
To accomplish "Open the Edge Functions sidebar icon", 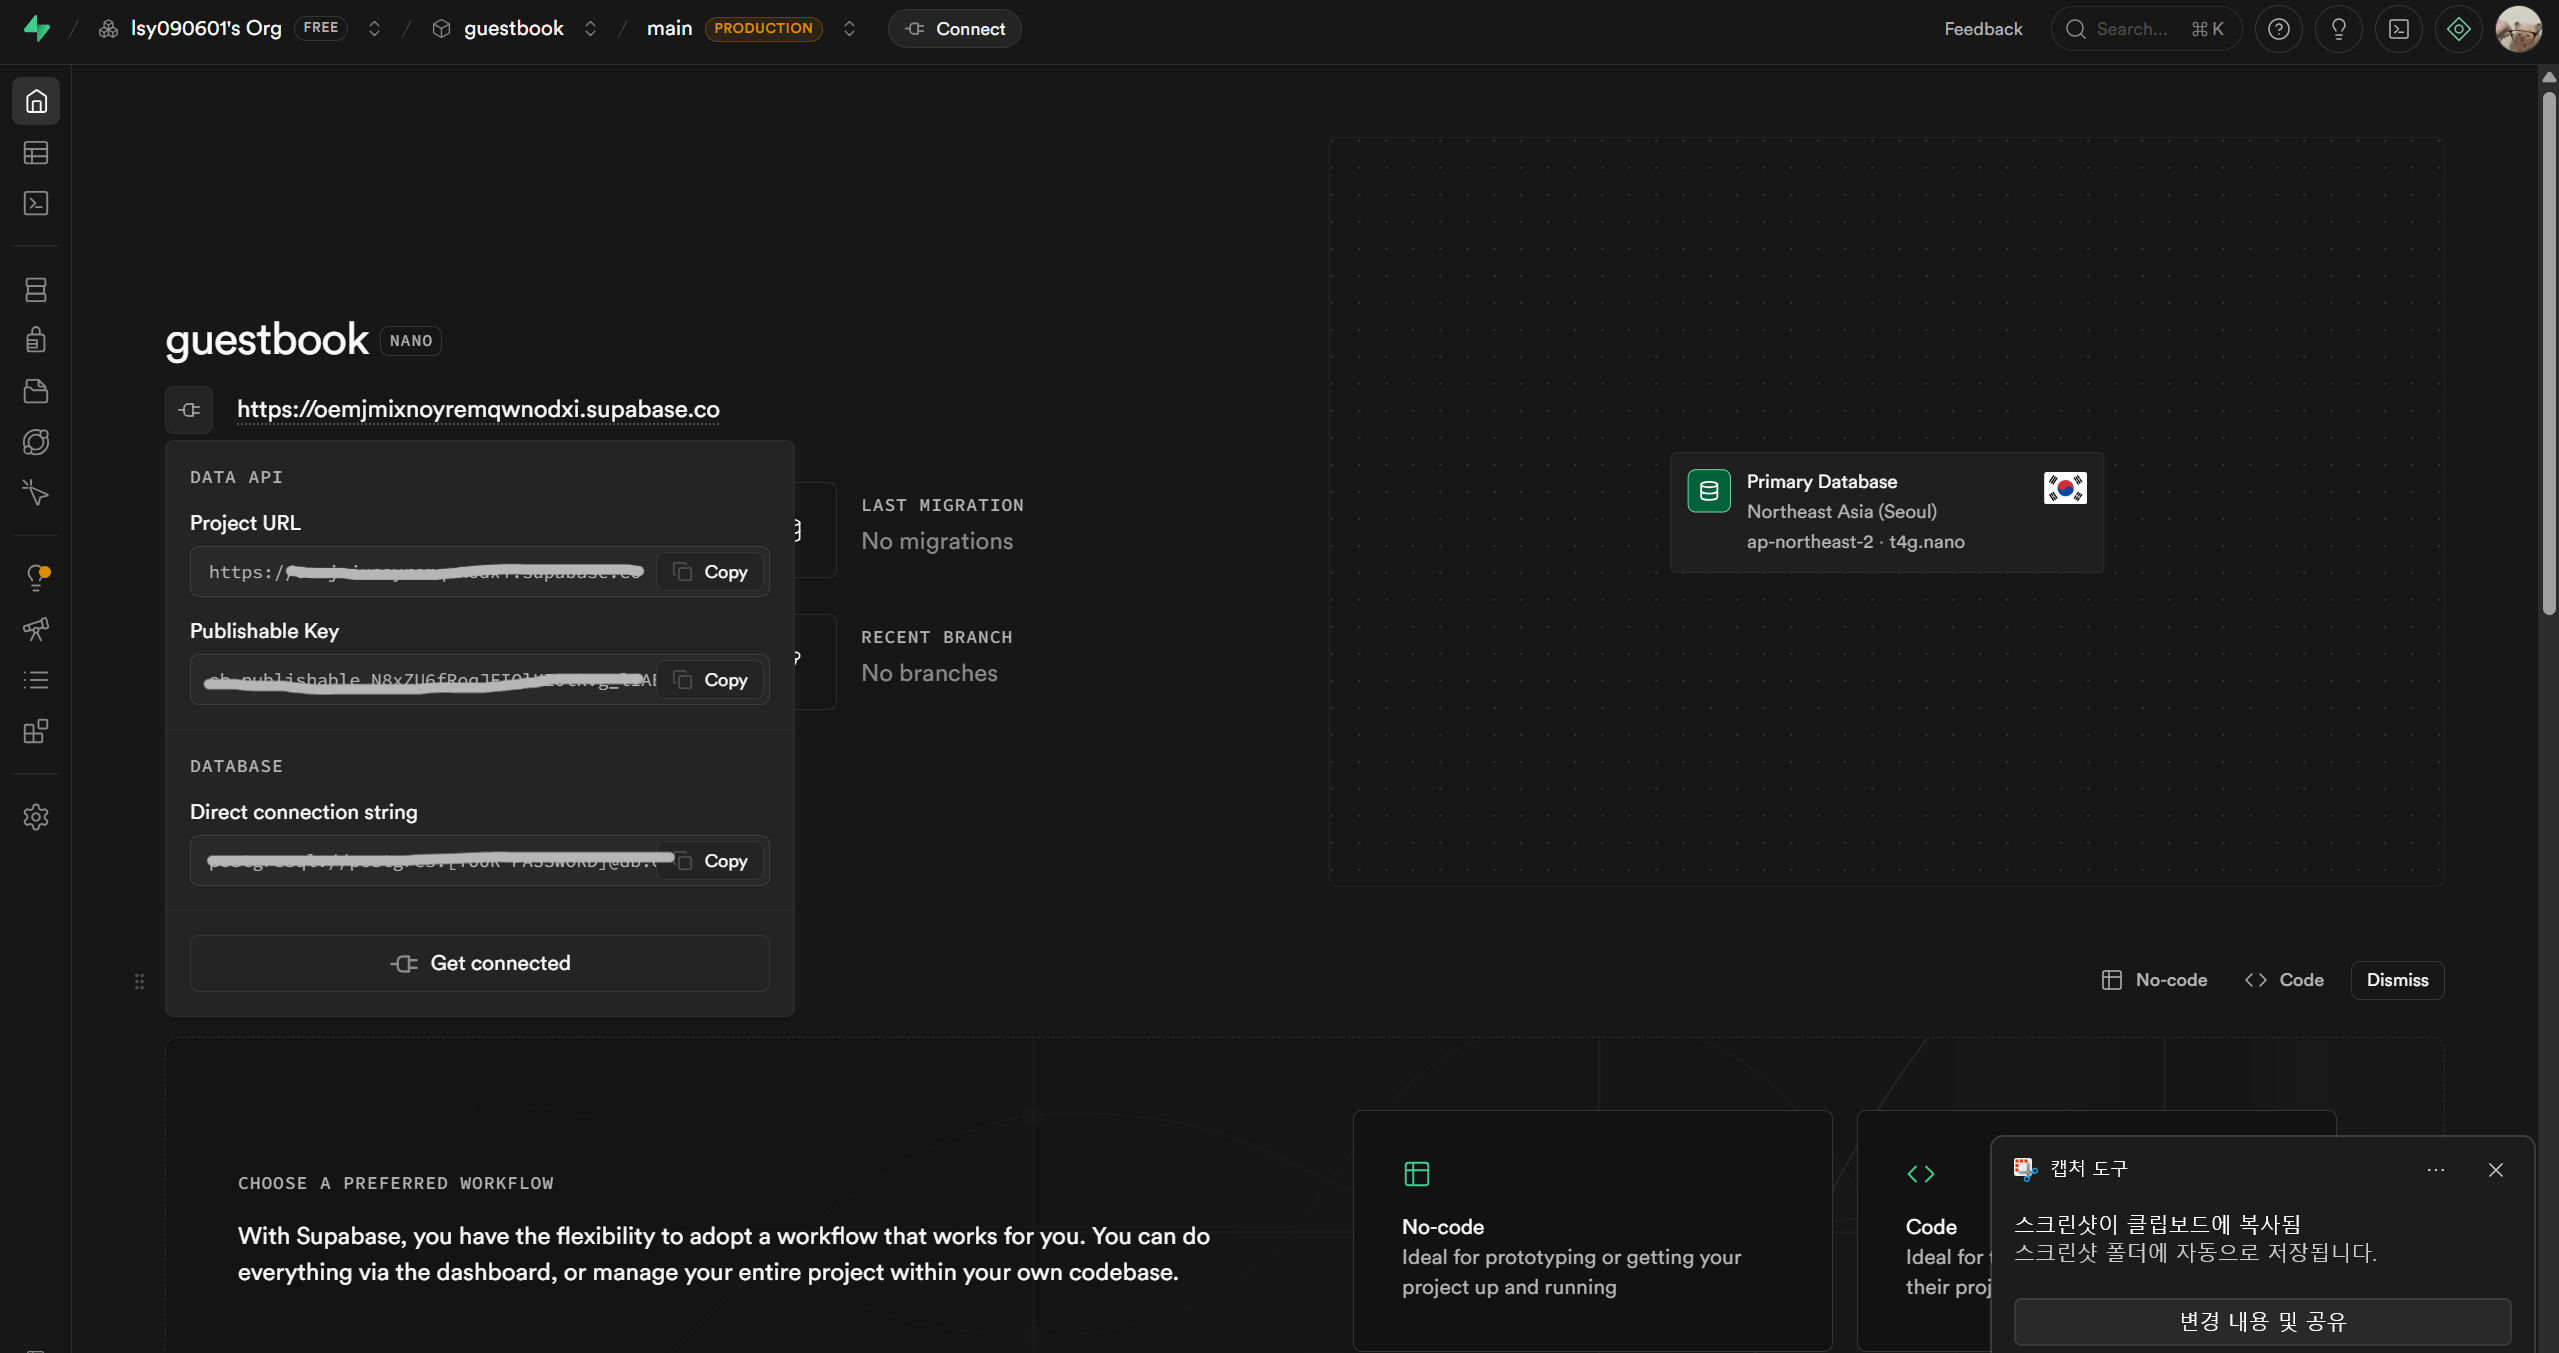I will (36, 442).
